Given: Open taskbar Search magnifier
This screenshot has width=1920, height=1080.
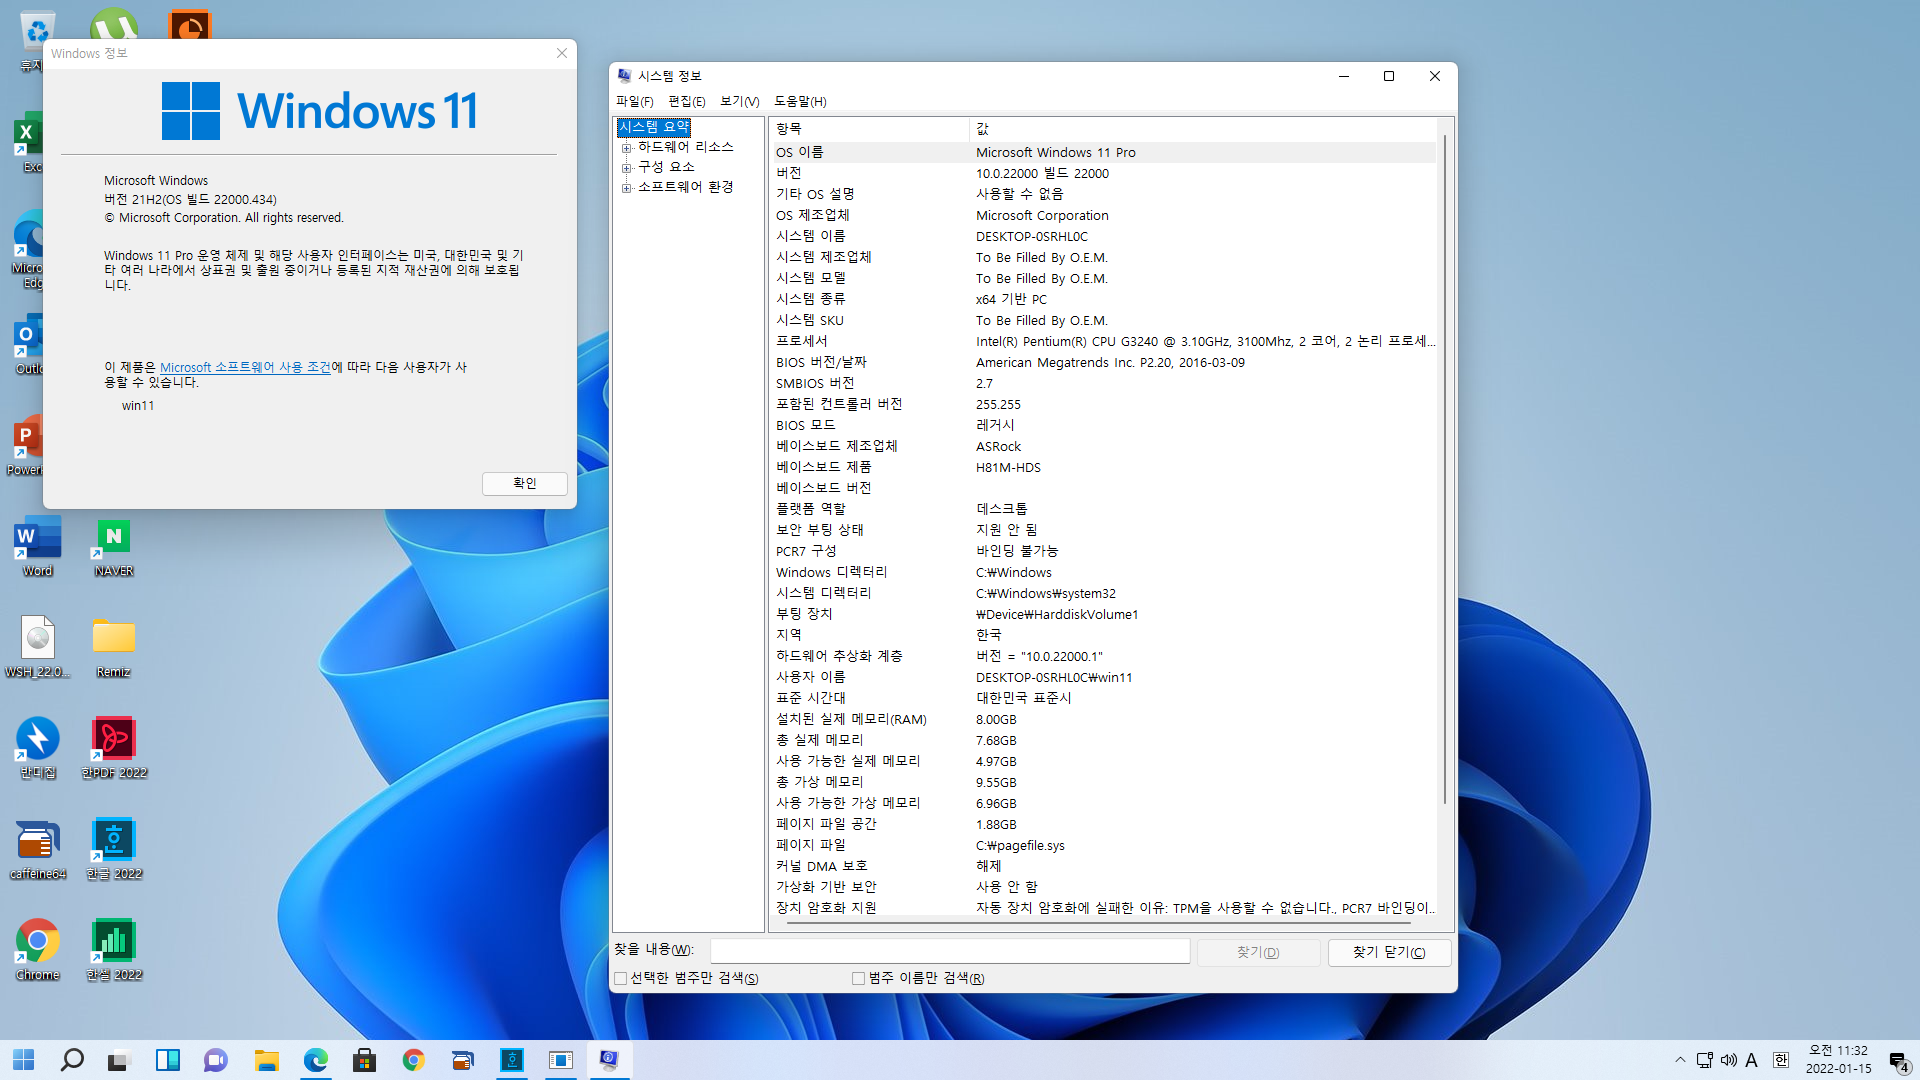Looking at the screenshot, I should pos(72,1060).
